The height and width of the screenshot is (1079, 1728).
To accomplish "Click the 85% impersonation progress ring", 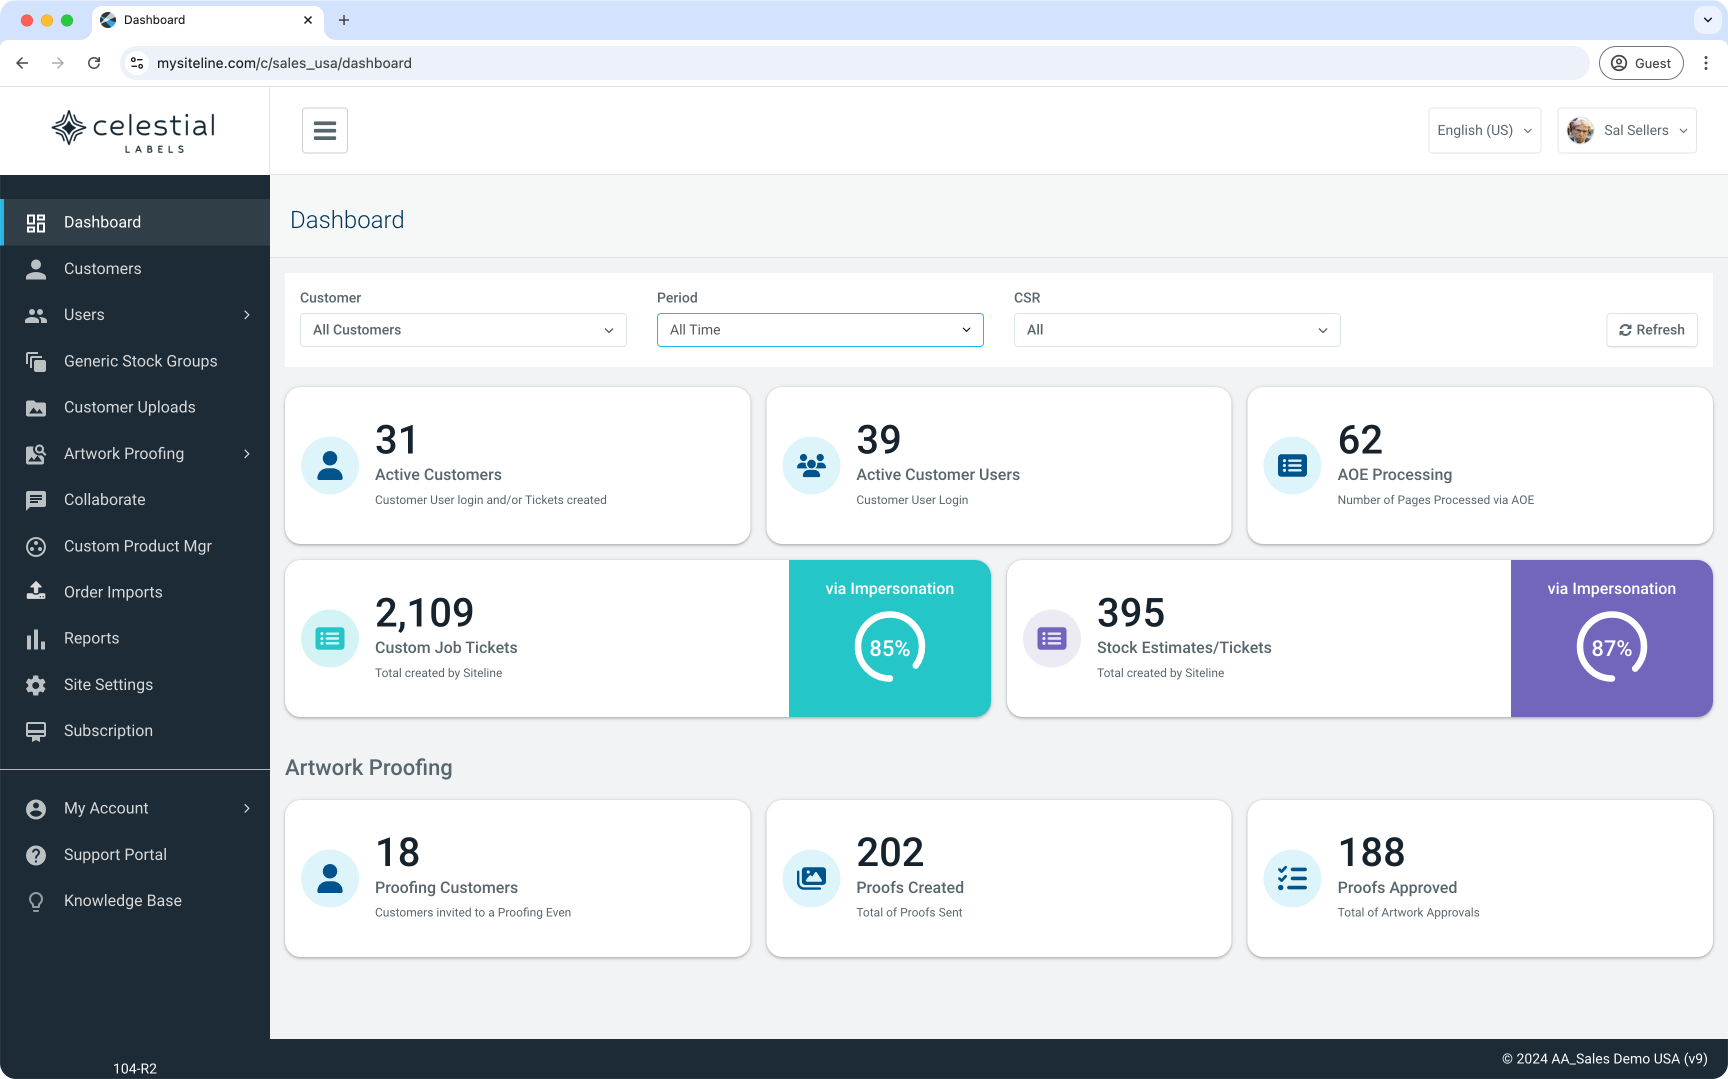I will (x=890, y=647).
